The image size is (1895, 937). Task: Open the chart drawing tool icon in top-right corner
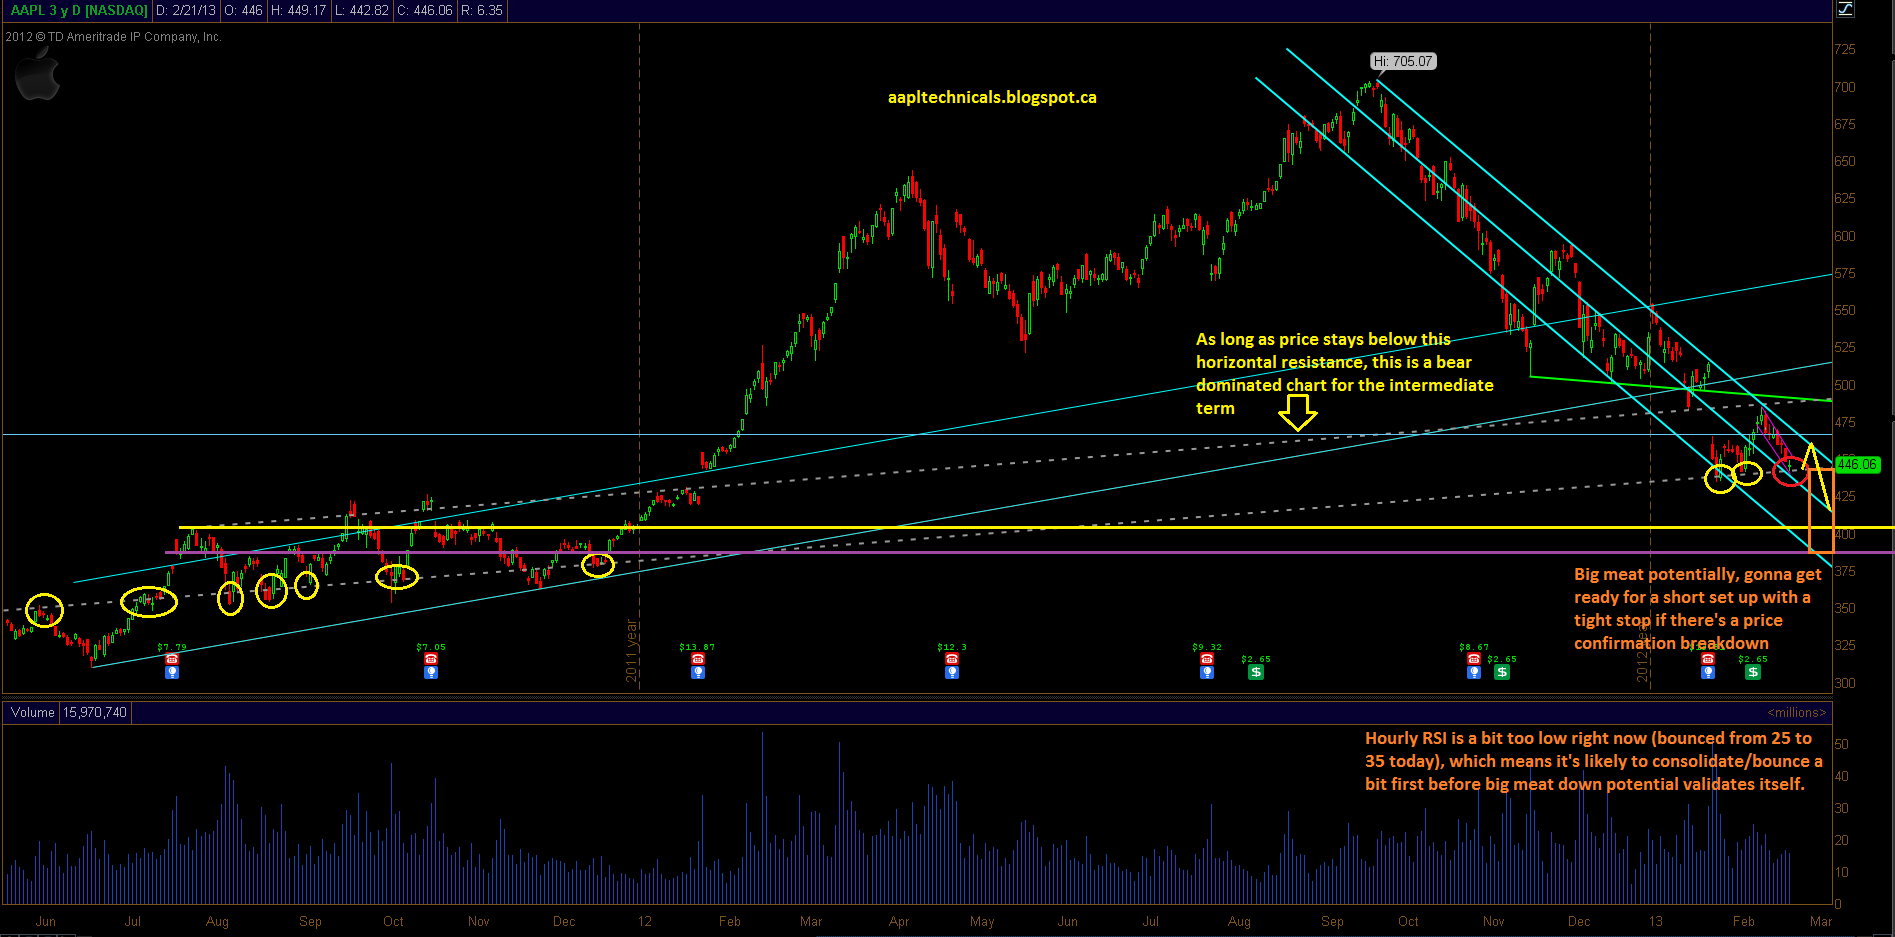[x=1845, y=9]
